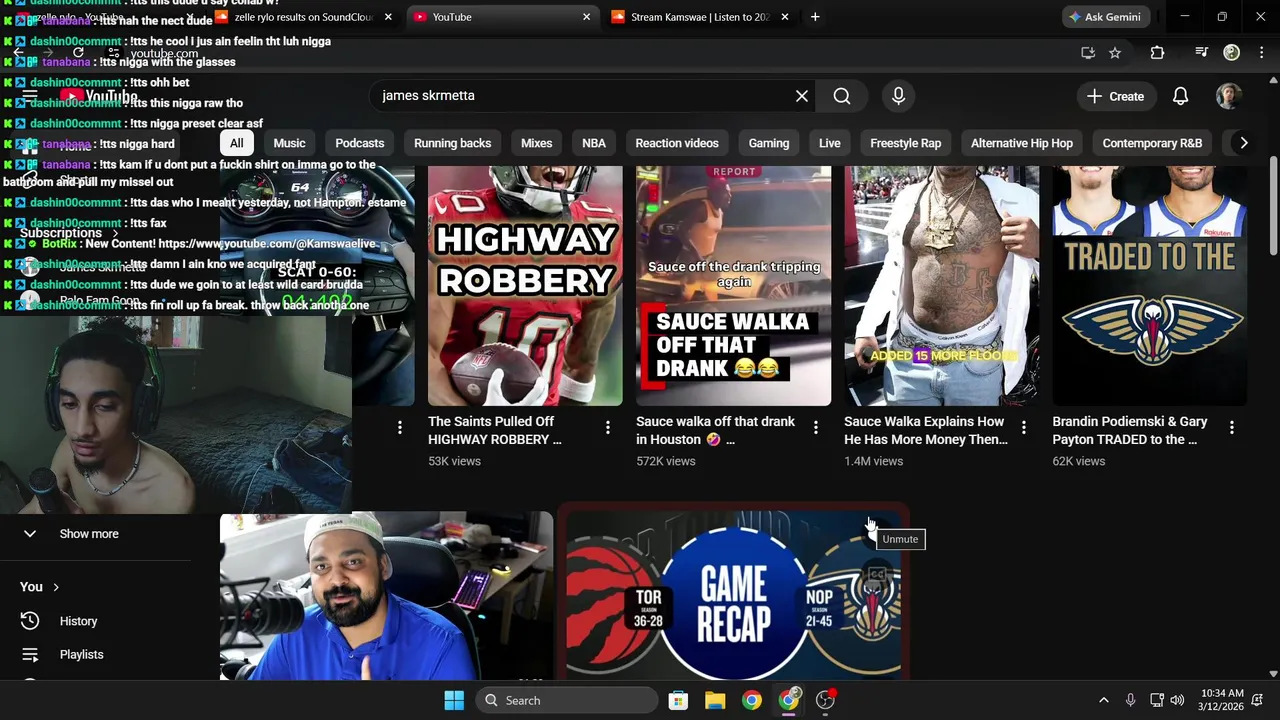This screenshot has height=720, width=1280.
Task: Select the Freestyle Rap filter chip
Action: tap(906, 143)
